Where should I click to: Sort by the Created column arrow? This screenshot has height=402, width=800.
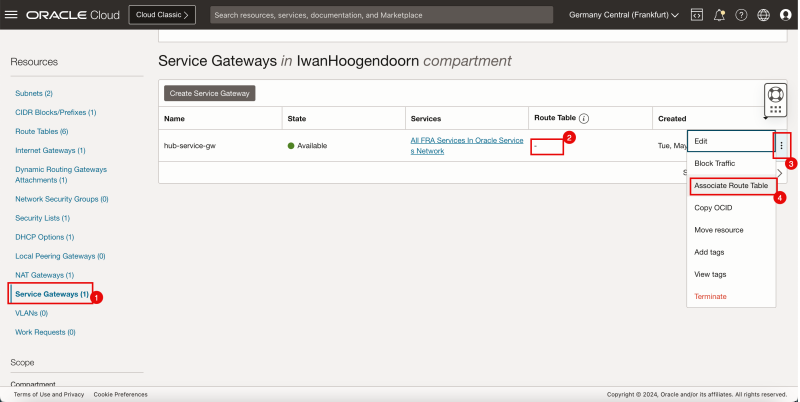[766, 119]
